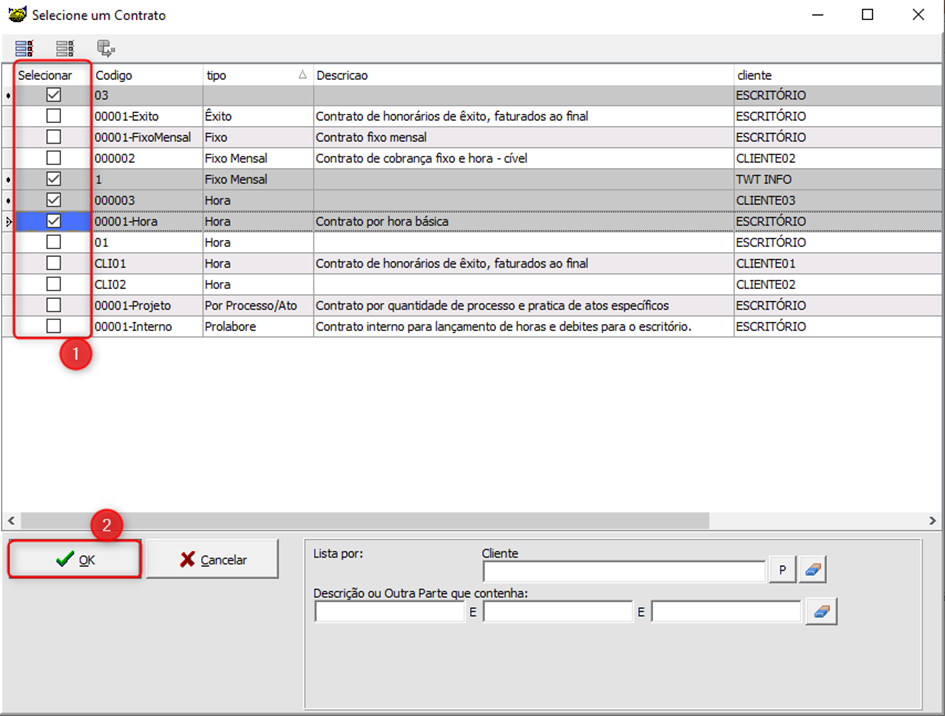The image size is (945, 716).
Task: Click the third description filter field
Action: coord(726,612)
